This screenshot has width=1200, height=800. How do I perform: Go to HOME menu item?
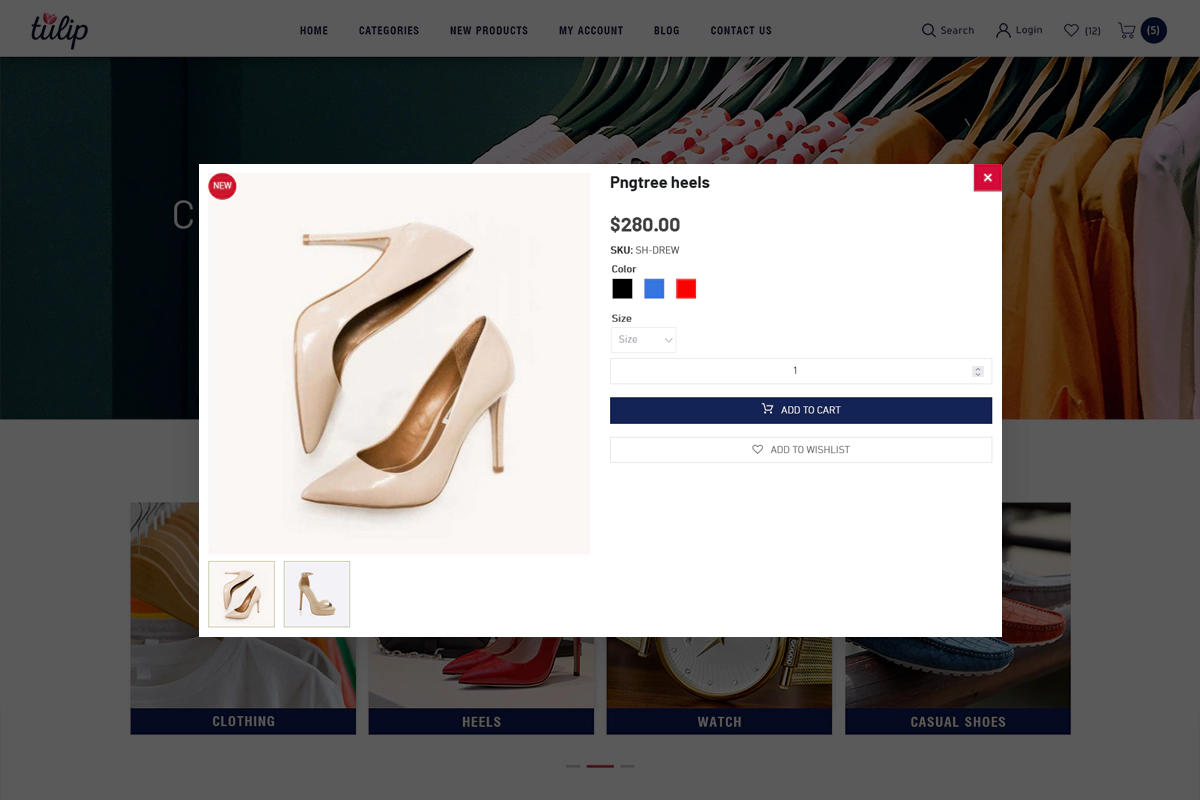click(x=314, y=31)
